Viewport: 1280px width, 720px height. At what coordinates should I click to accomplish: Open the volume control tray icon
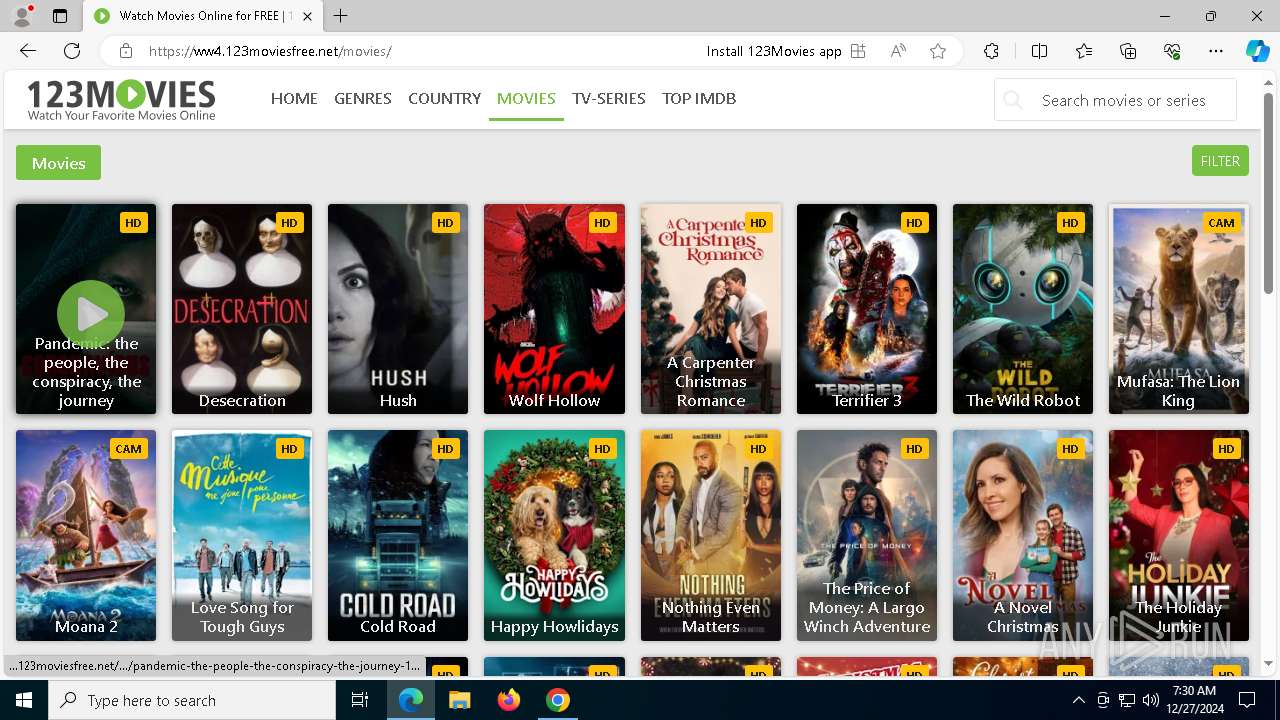click(x=1150, y=700)
